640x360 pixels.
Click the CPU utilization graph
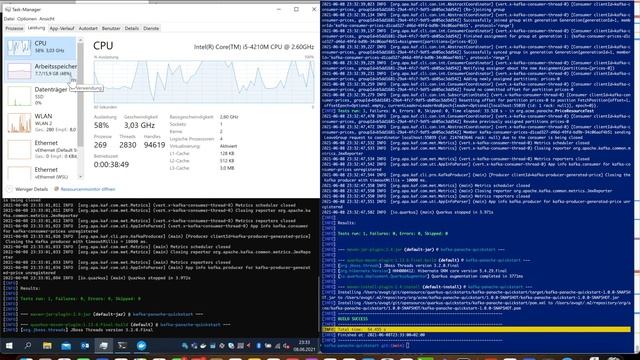204,82
